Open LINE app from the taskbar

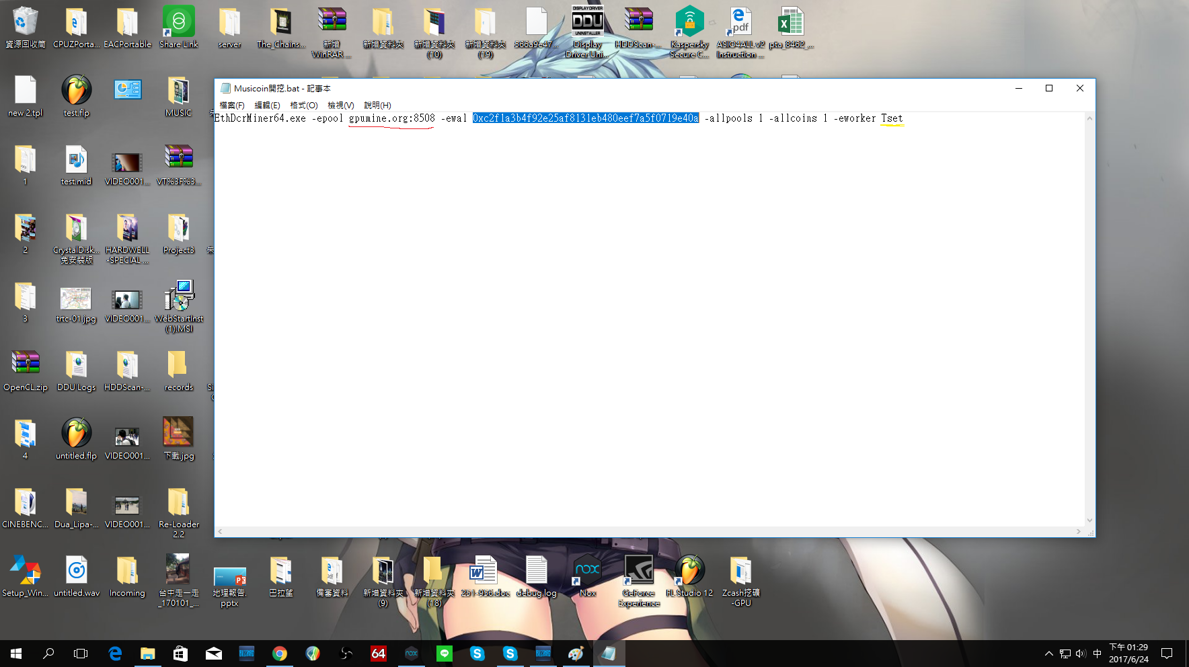point(444,653)
